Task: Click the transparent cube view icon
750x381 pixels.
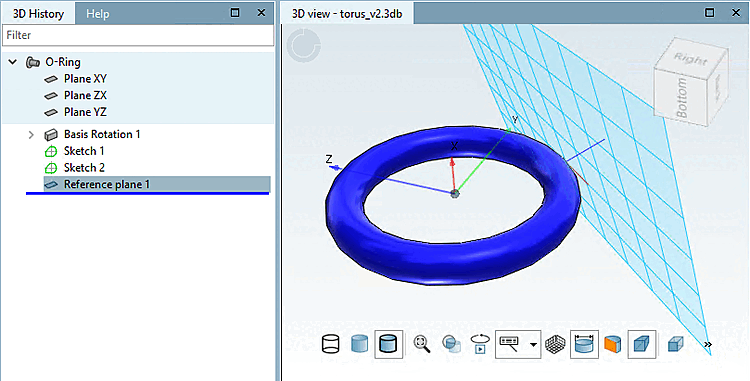Action: (675, 344)
